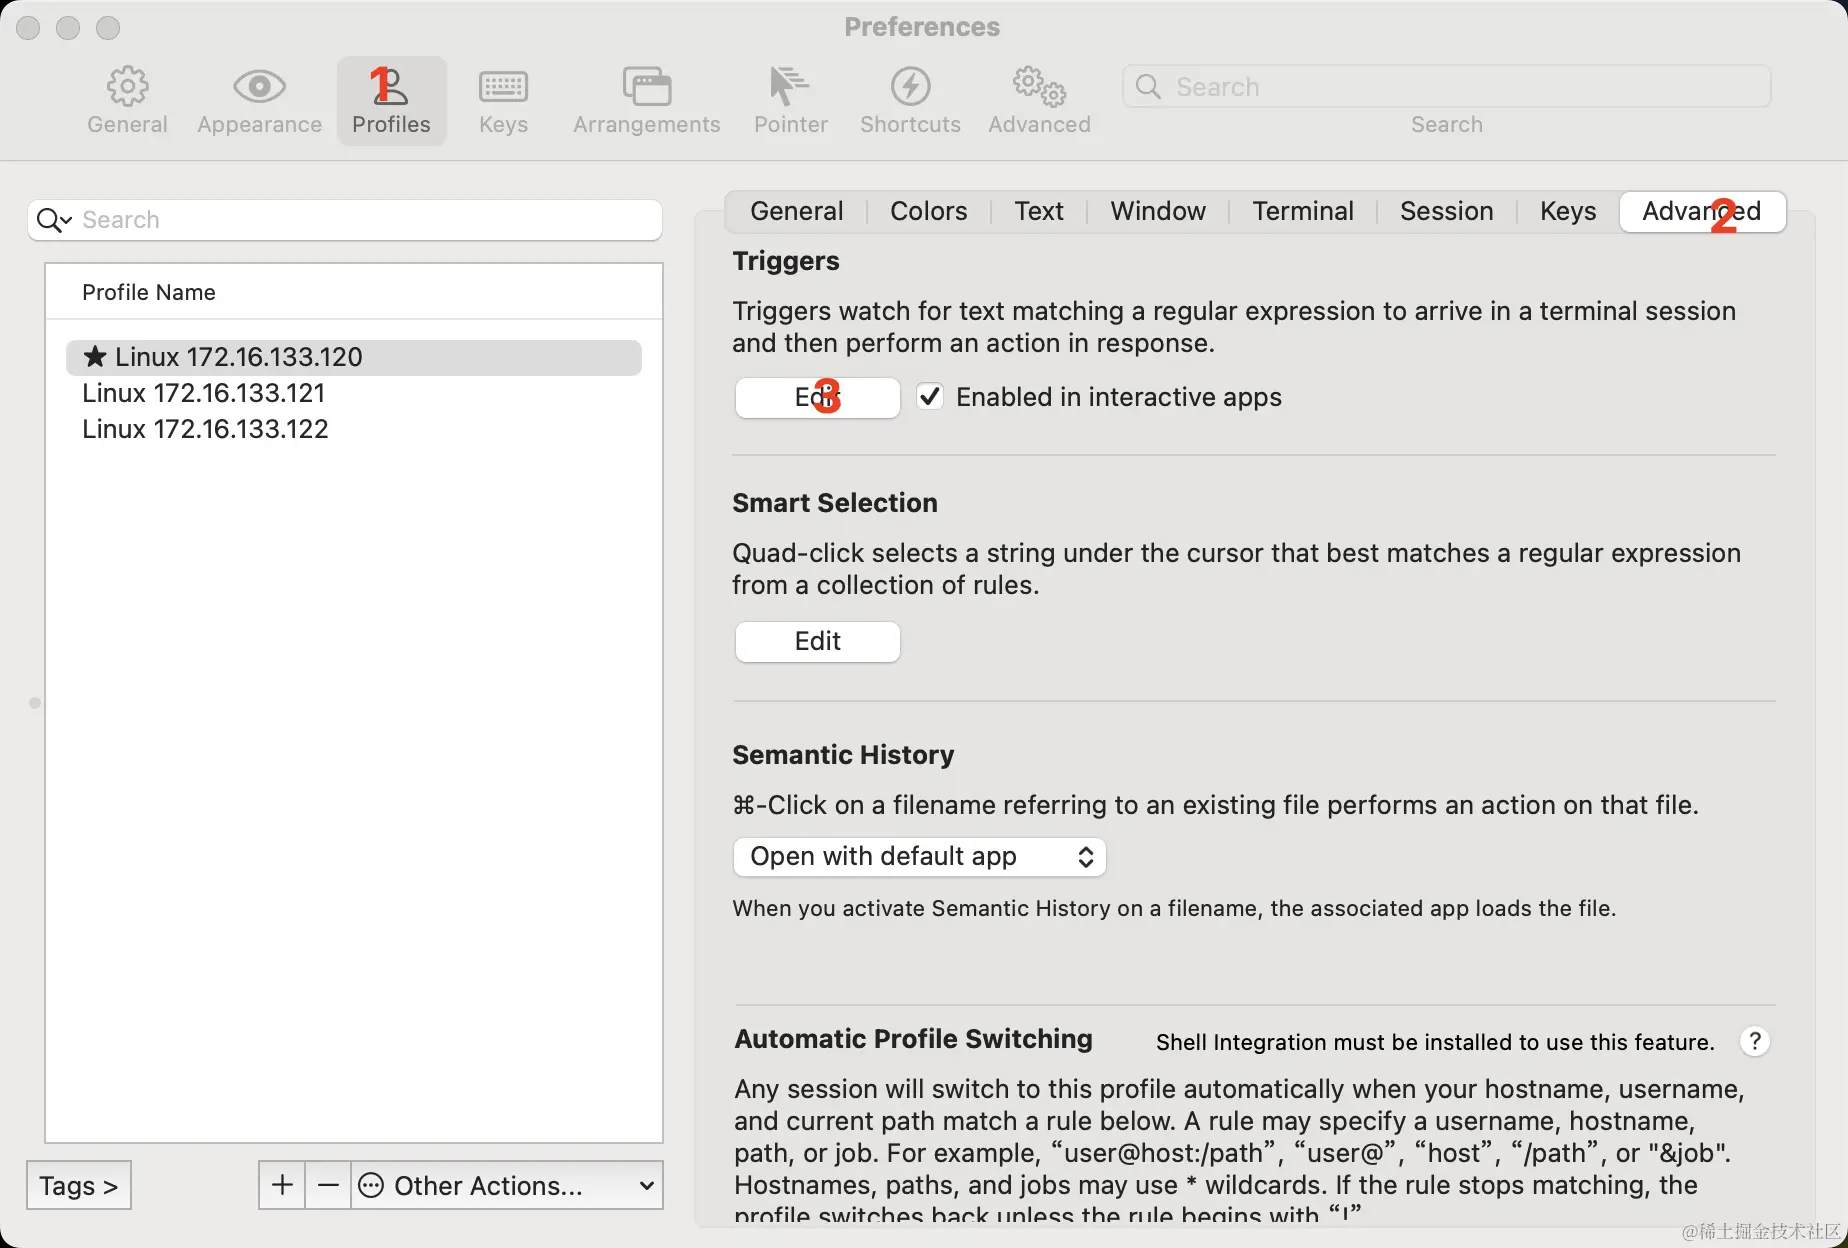Click the magnifier in profile search field
This screenshot has width=1848, height=1248.
tap(52, 220)
